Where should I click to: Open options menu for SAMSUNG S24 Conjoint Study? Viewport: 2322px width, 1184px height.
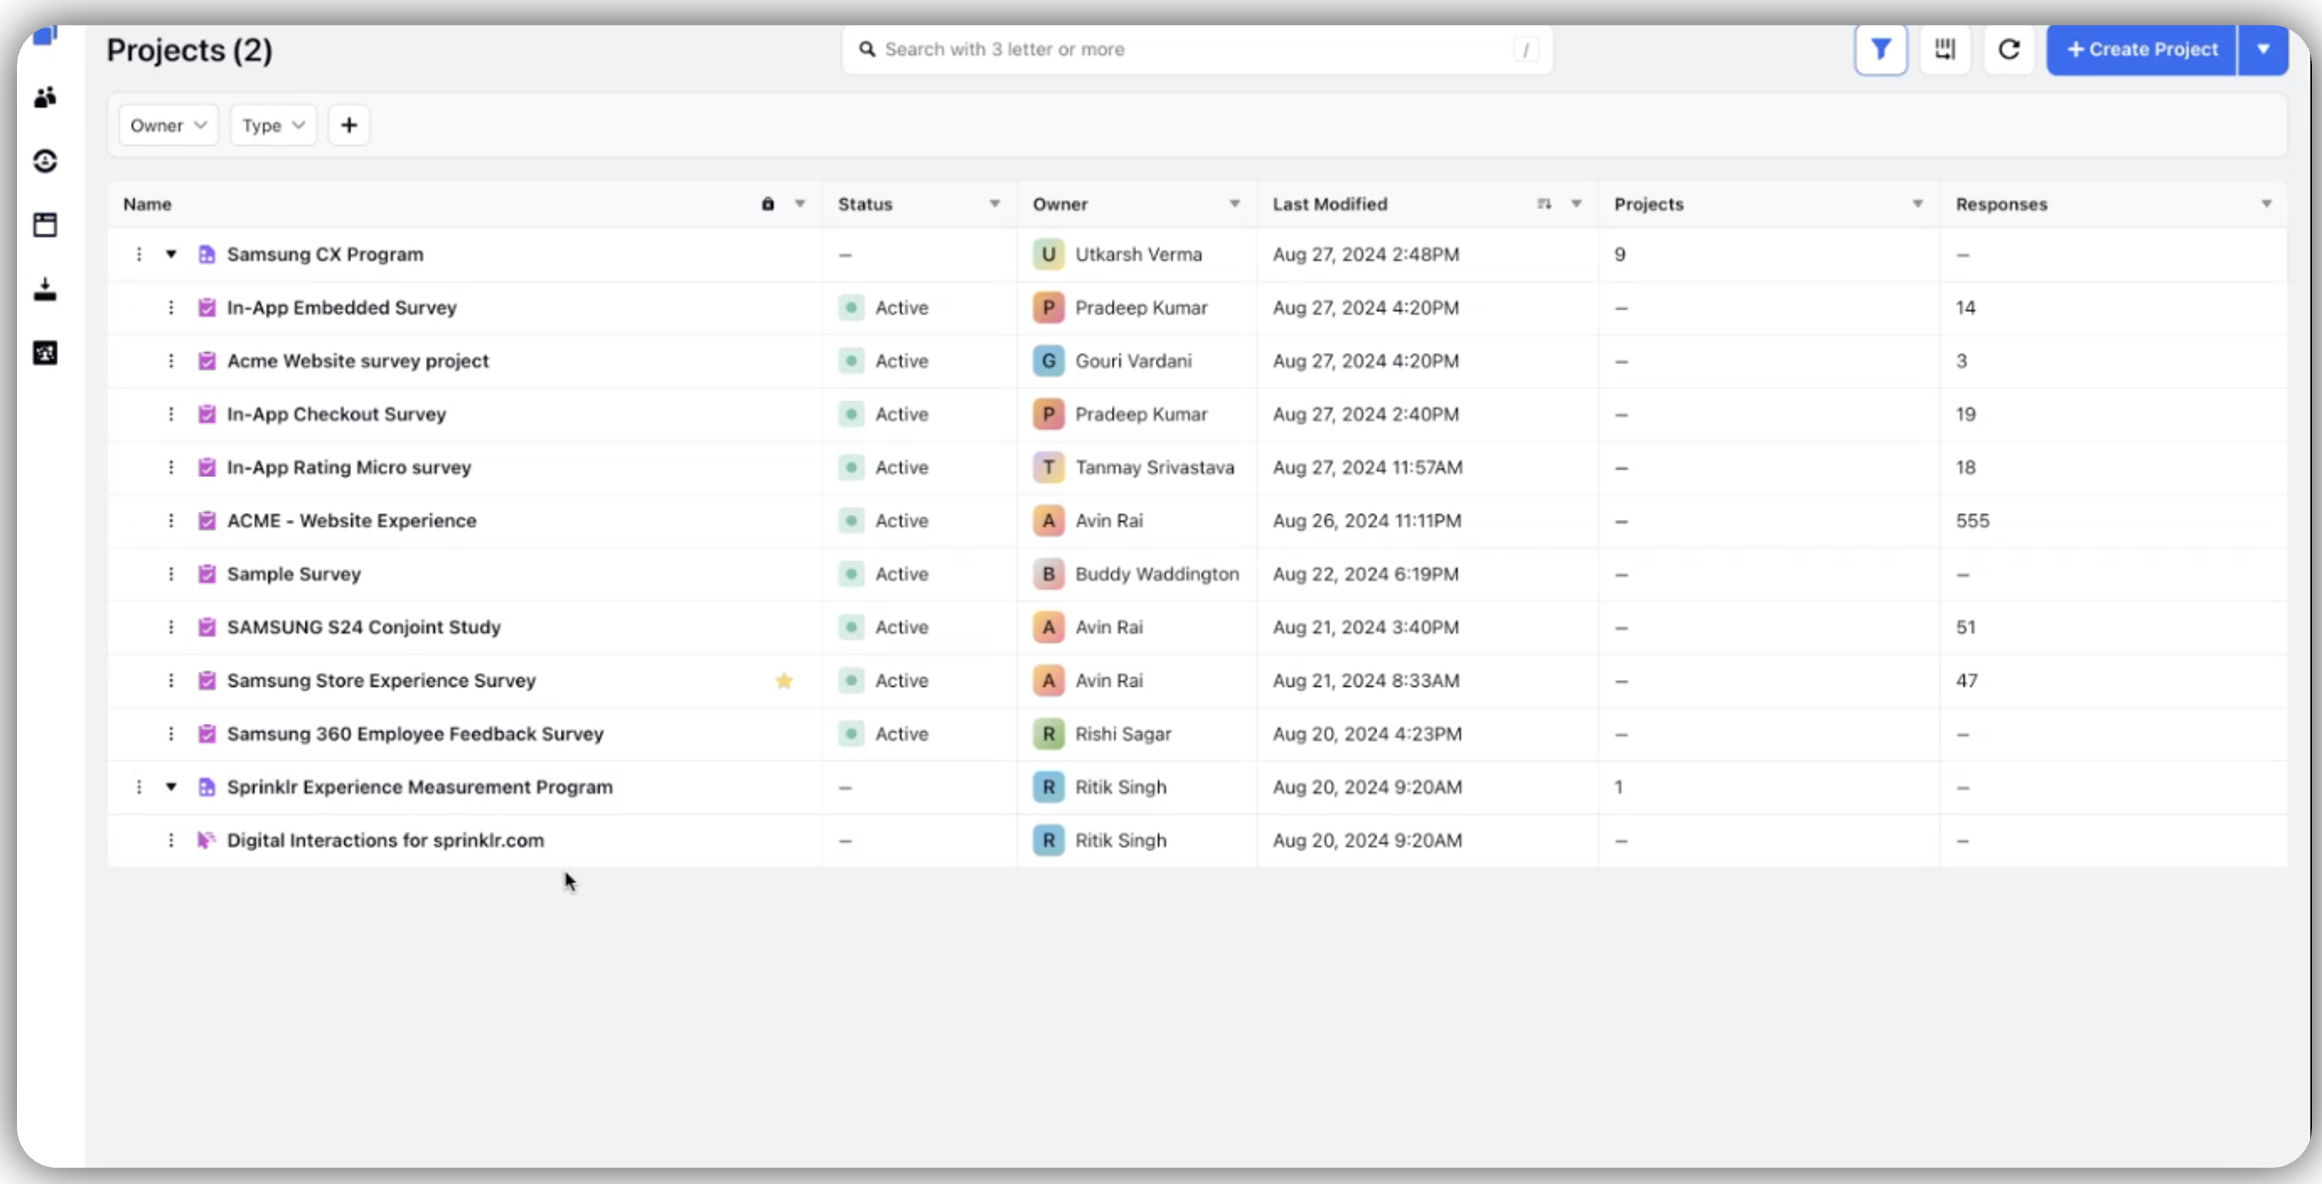(x=171, y=627)
